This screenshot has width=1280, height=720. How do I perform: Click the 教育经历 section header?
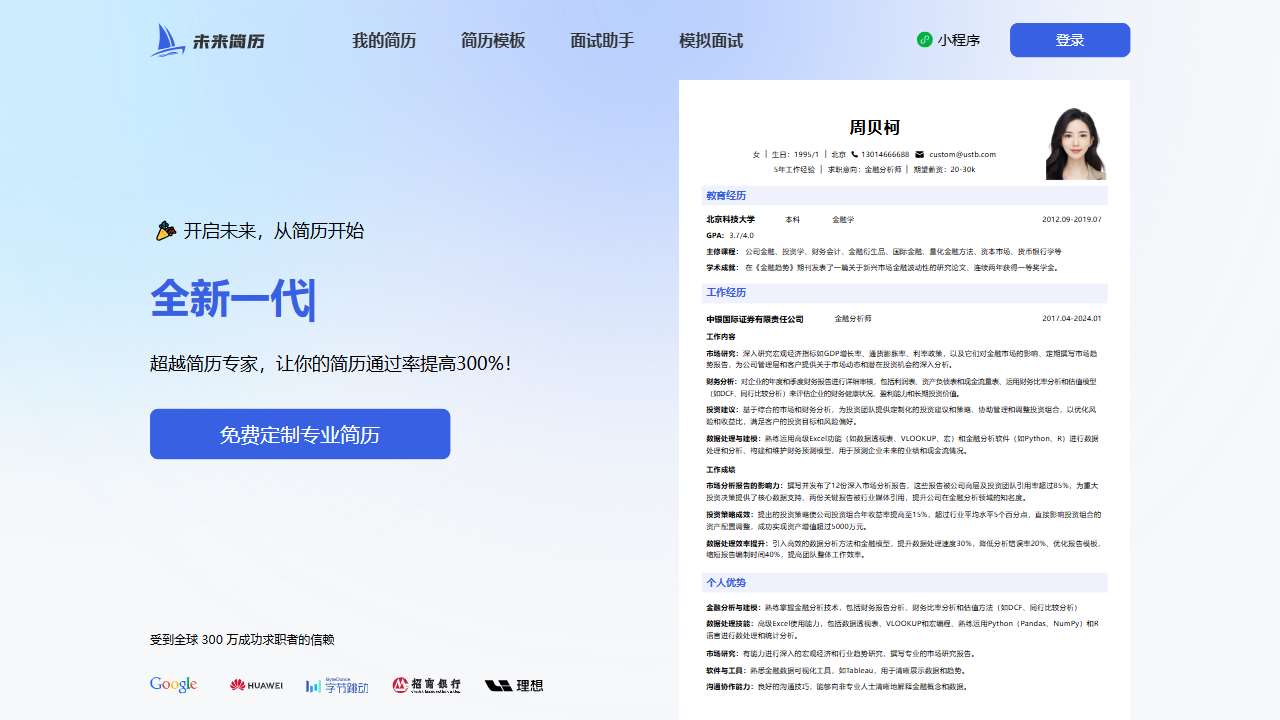[x=726, y=196]
